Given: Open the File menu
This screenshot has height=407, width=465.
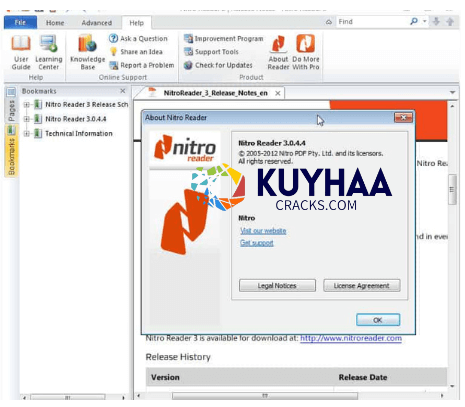Looking at the screenshot, I should [20, 22].
